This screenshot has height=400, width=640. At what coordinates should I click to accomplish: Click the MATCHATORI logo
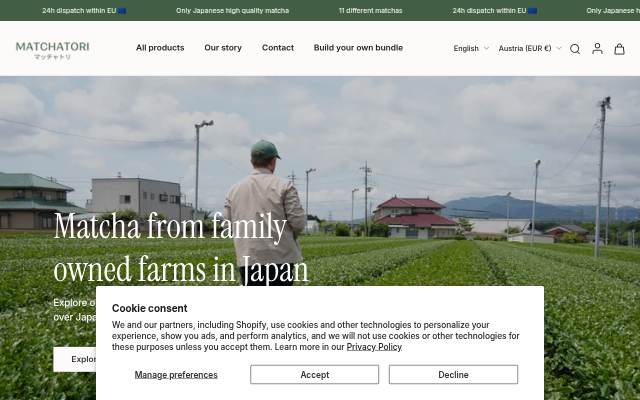click(x=53, y=50)
